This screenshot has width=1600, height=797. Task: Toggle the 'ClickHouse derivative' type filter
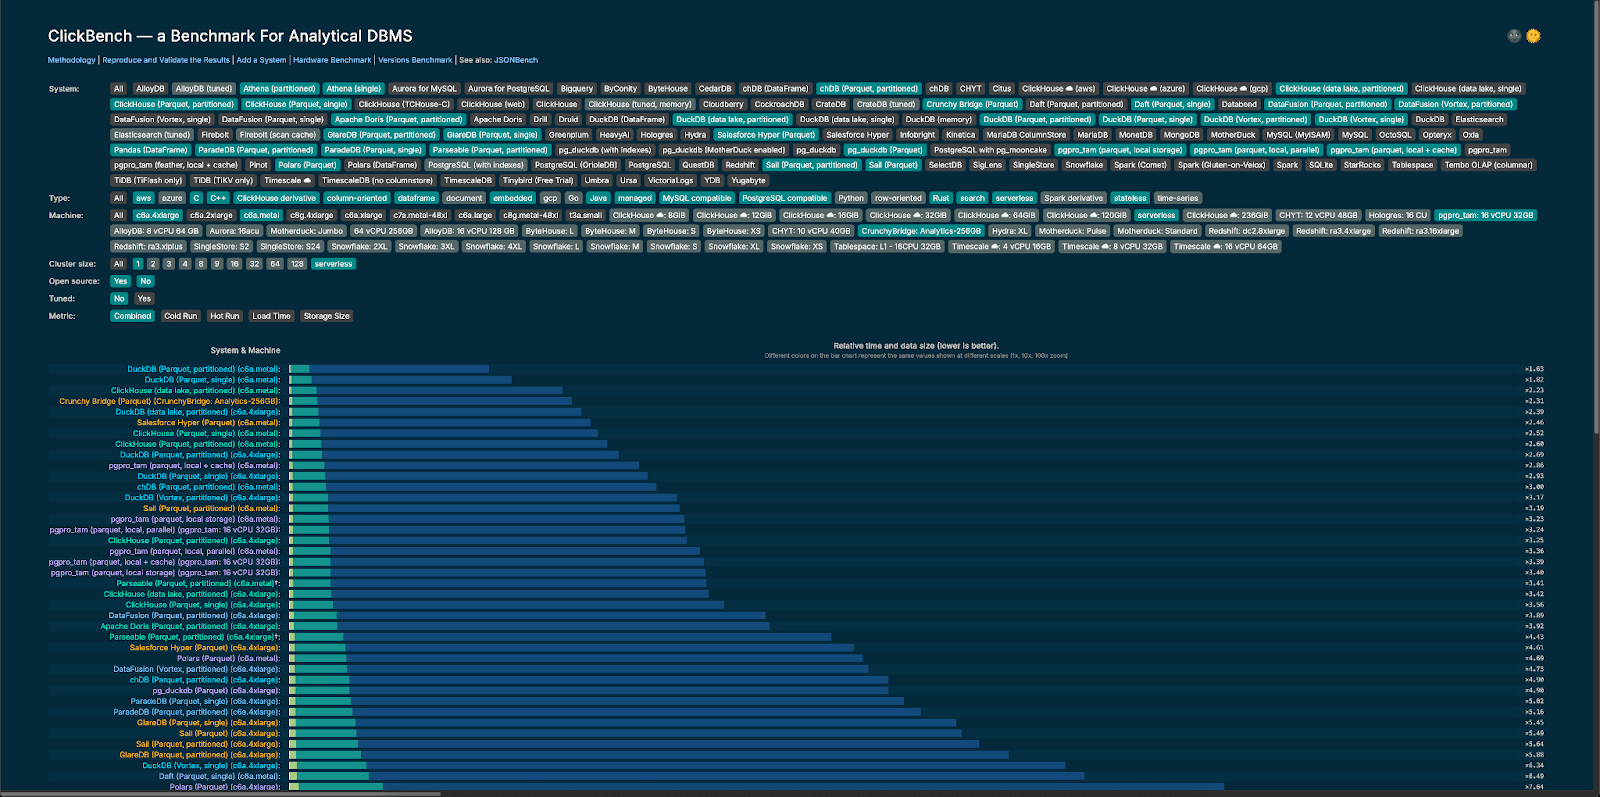[x=276, y=198]
